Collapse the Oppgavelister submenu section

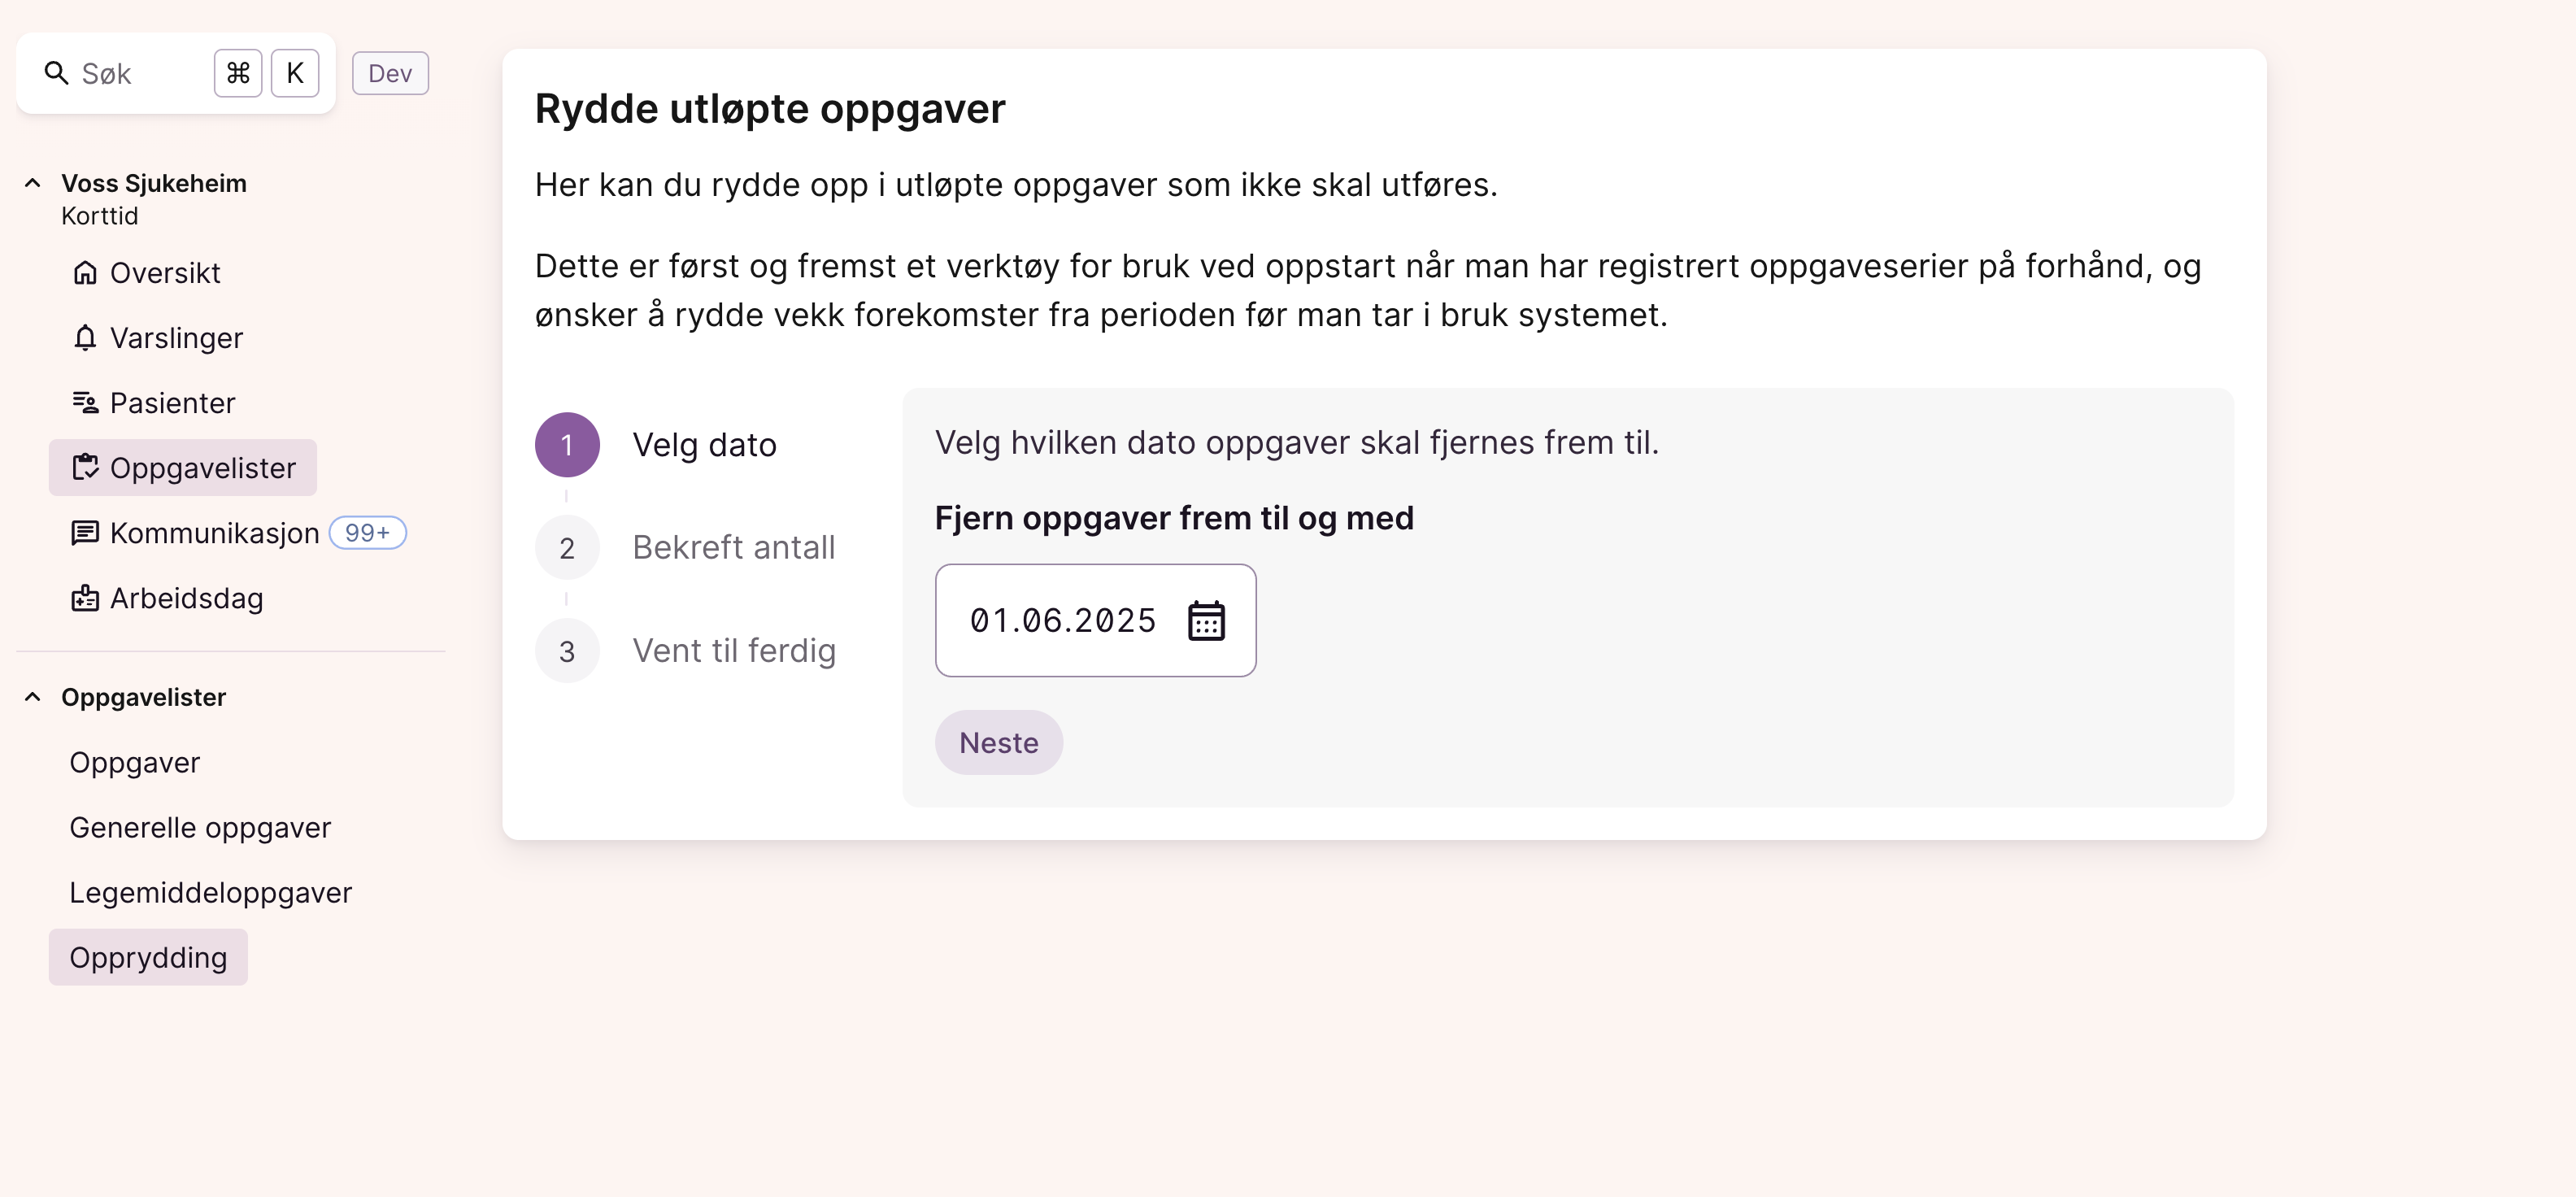click(x=33, y=697)
